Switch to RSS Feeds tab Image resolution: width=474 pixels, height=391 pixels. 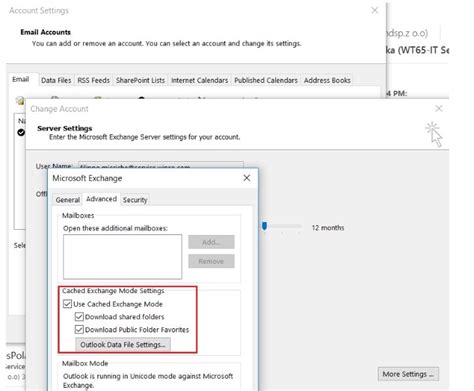tap(93, 80)
